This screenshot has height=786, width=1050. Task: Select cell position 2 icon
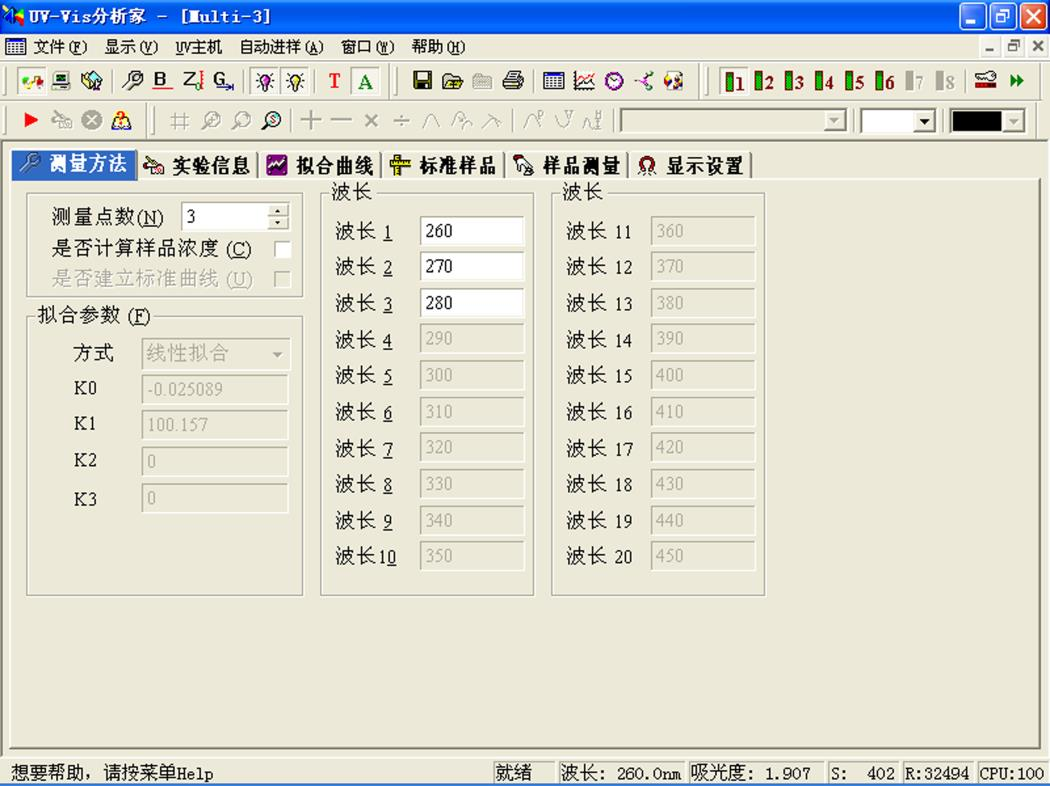764,81
